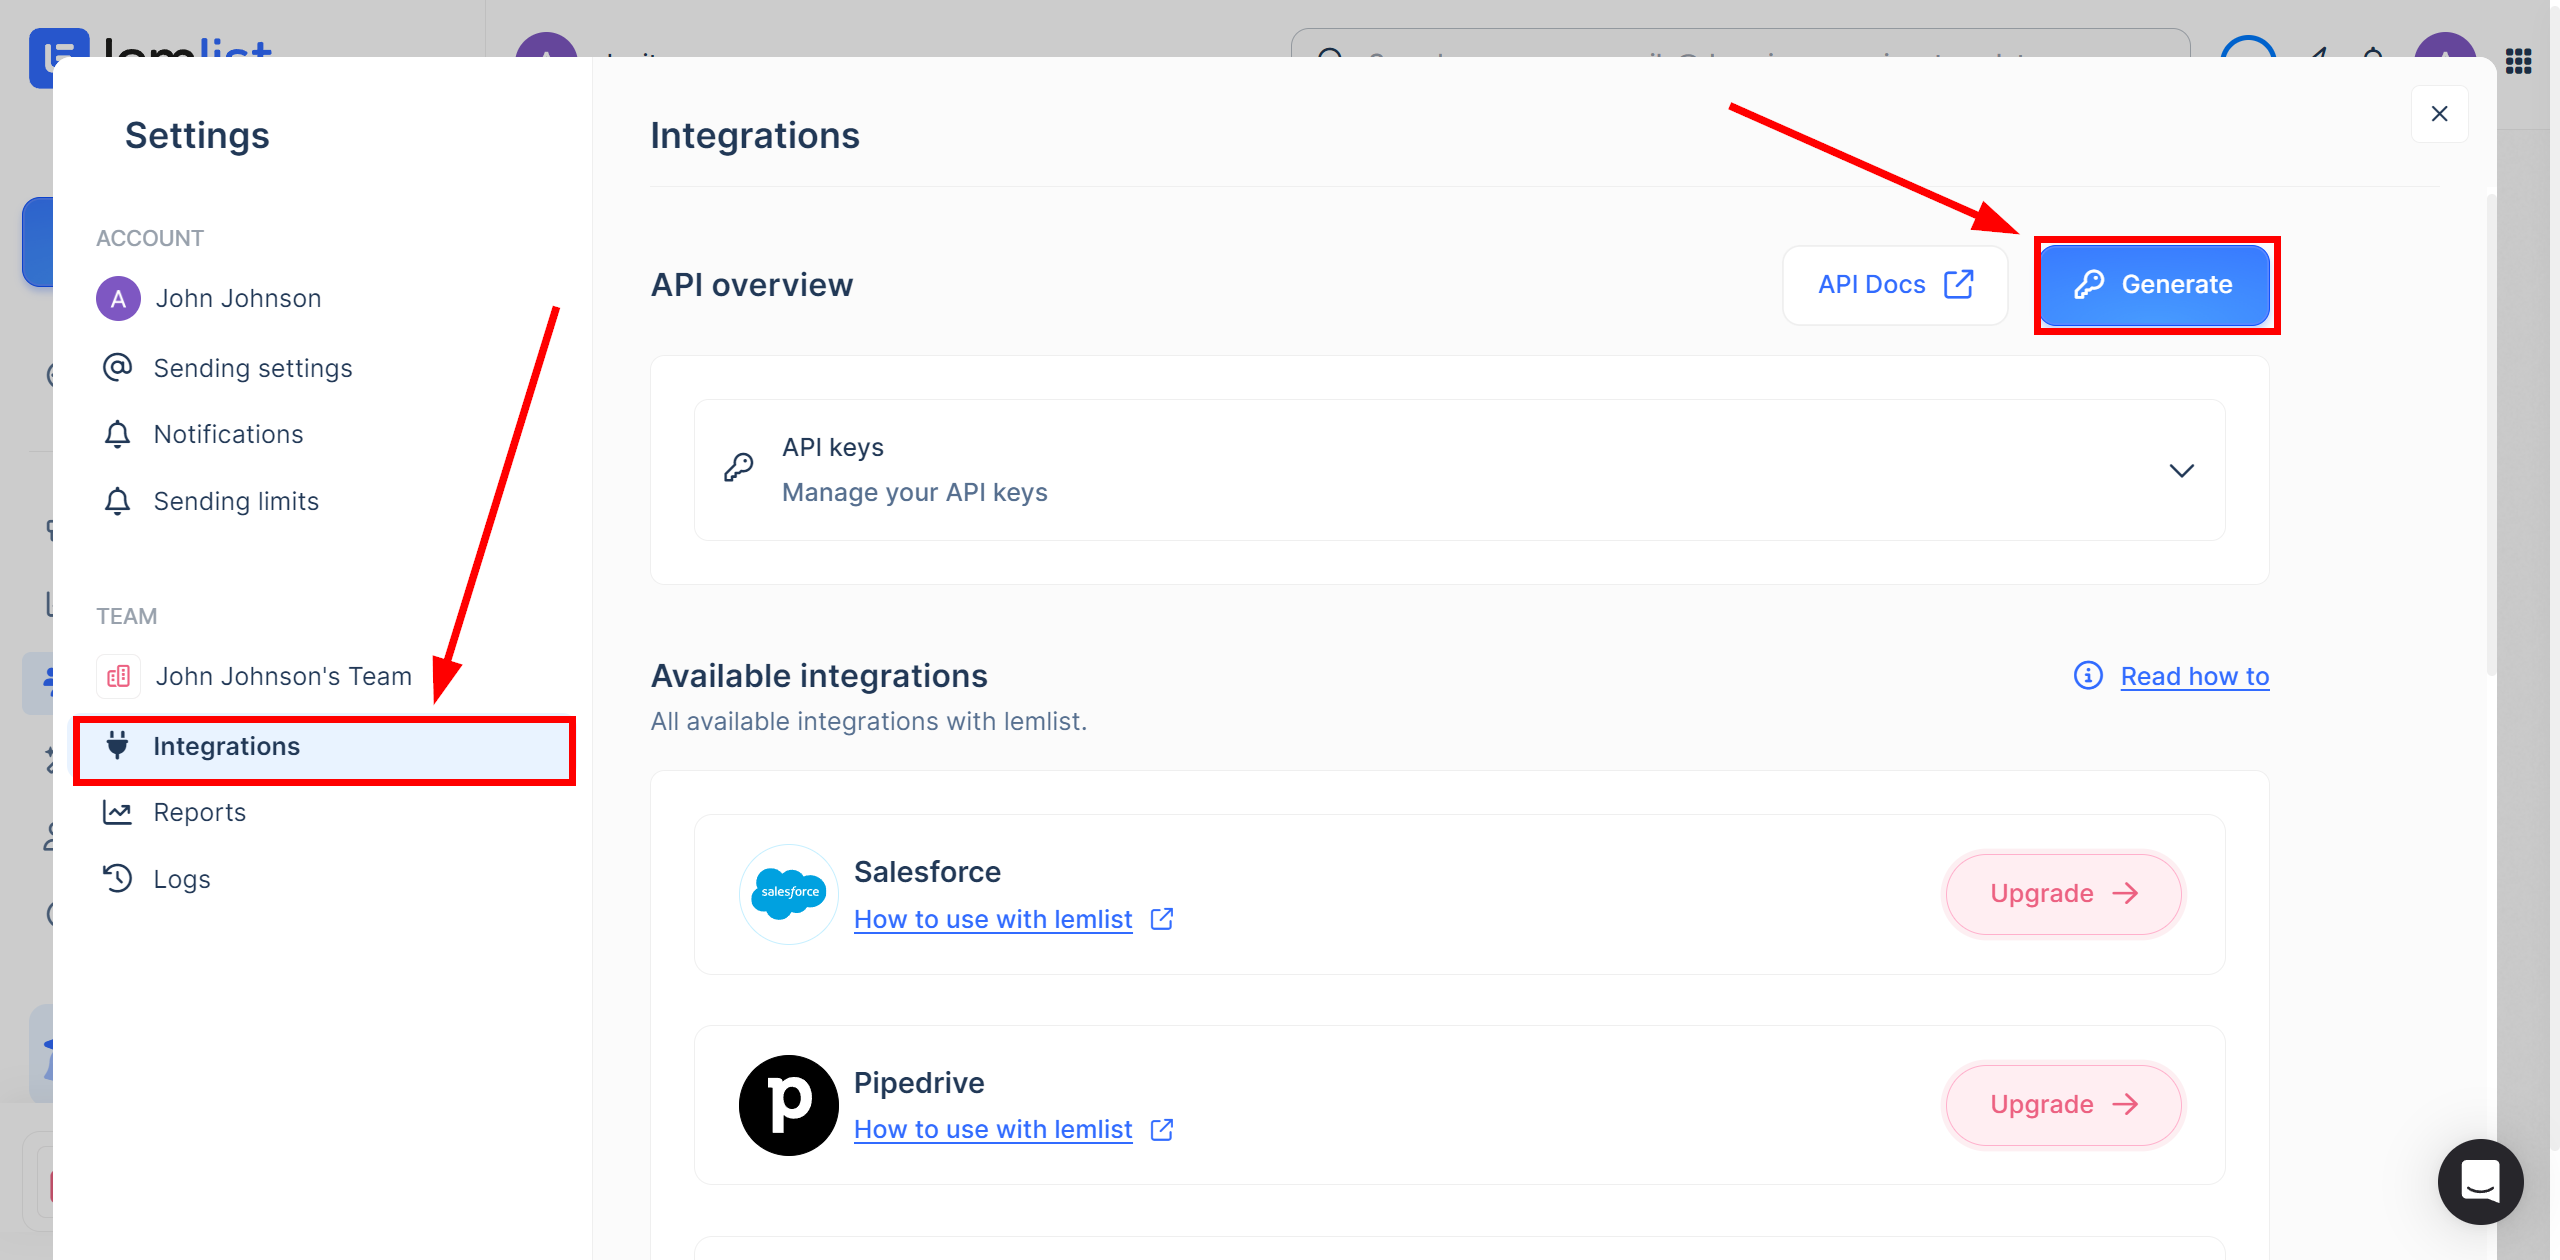Screen dimensions: 2560x1260
Task: Click the bell icon beside Notifications
Action: click(117, 433)
